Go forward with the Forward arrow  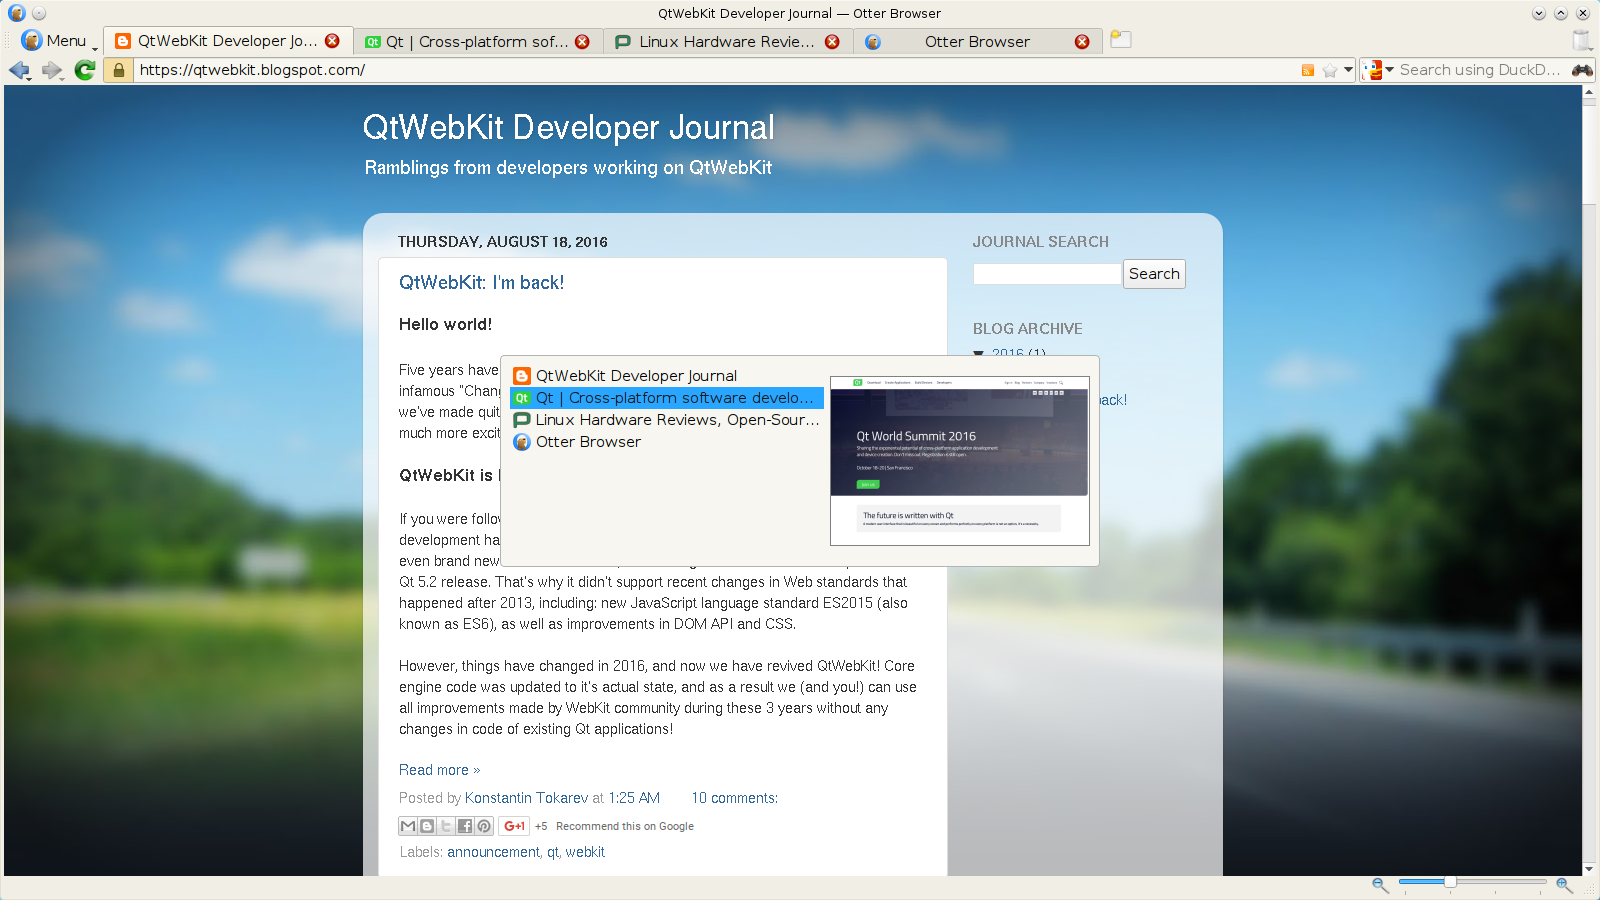pyautogui.click(x=52, y=70)
